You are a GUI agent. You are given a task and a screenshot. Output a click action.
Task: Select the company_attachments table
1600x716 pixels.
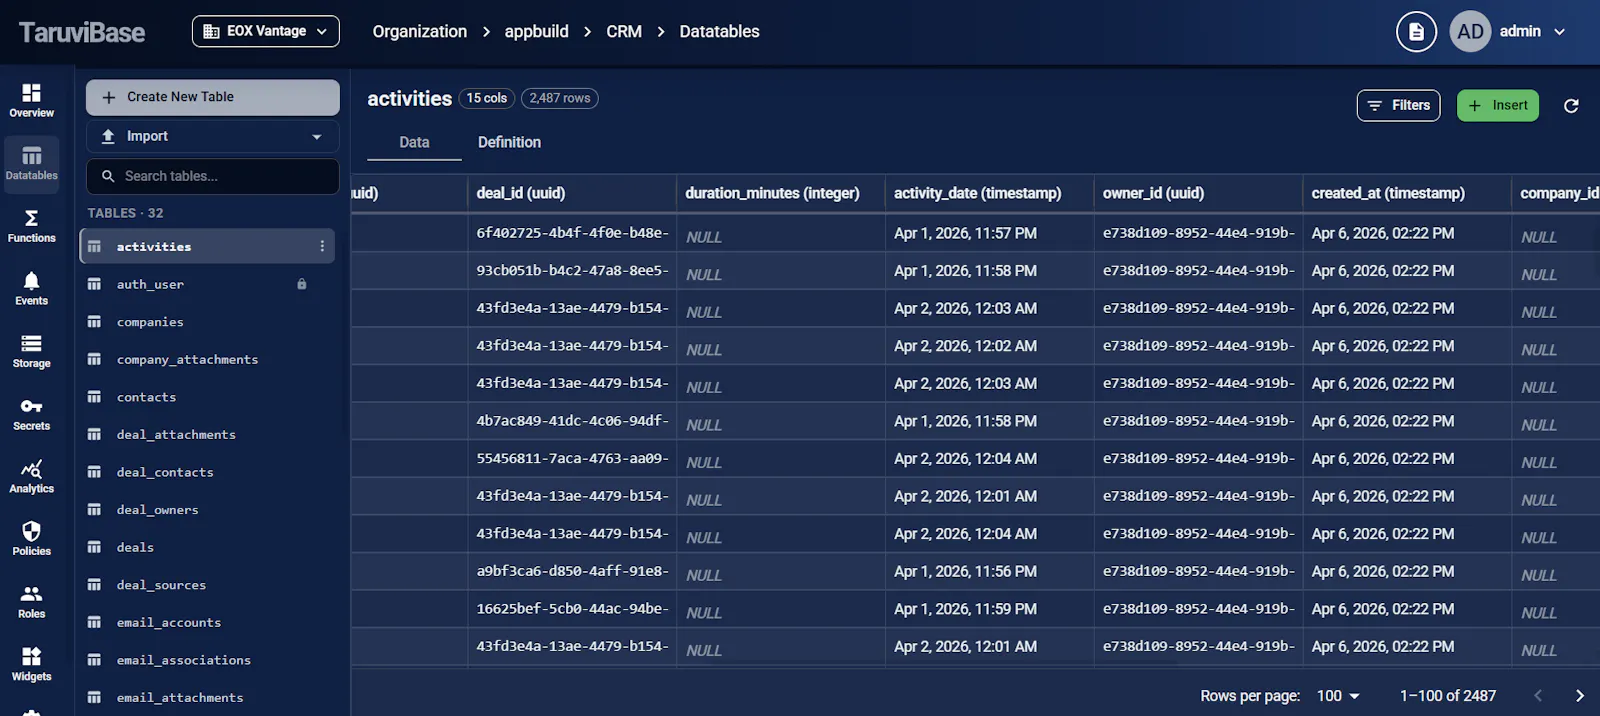pos(207,359)
